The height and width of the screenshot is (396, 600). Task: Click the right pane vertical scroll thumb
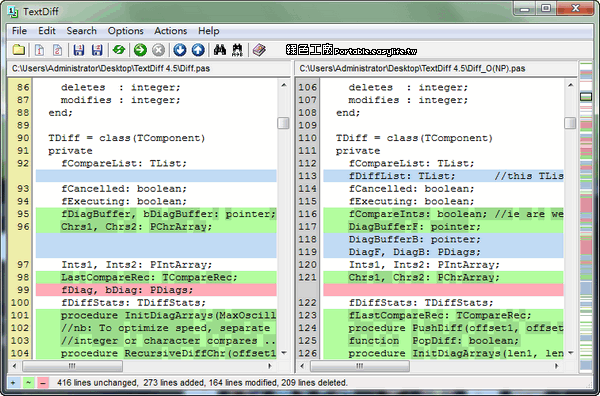pos(570,123)
